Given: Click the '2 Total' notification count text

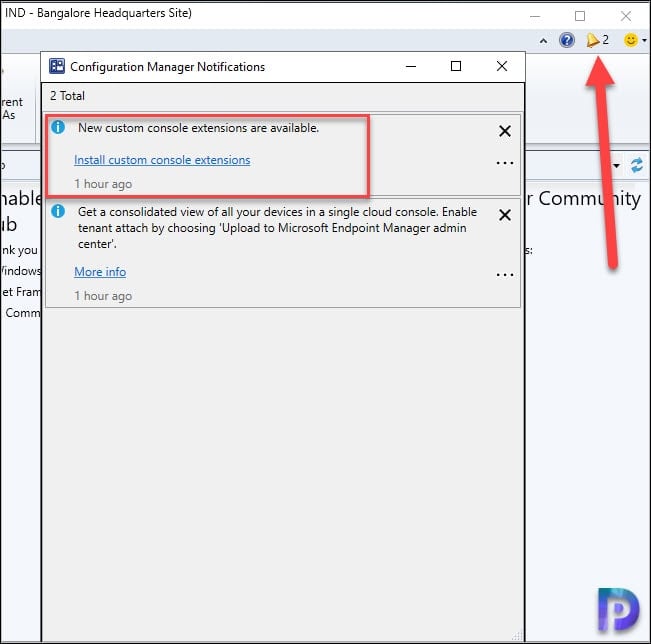Looking at the screenshot, I should click(x=67, y=96).
